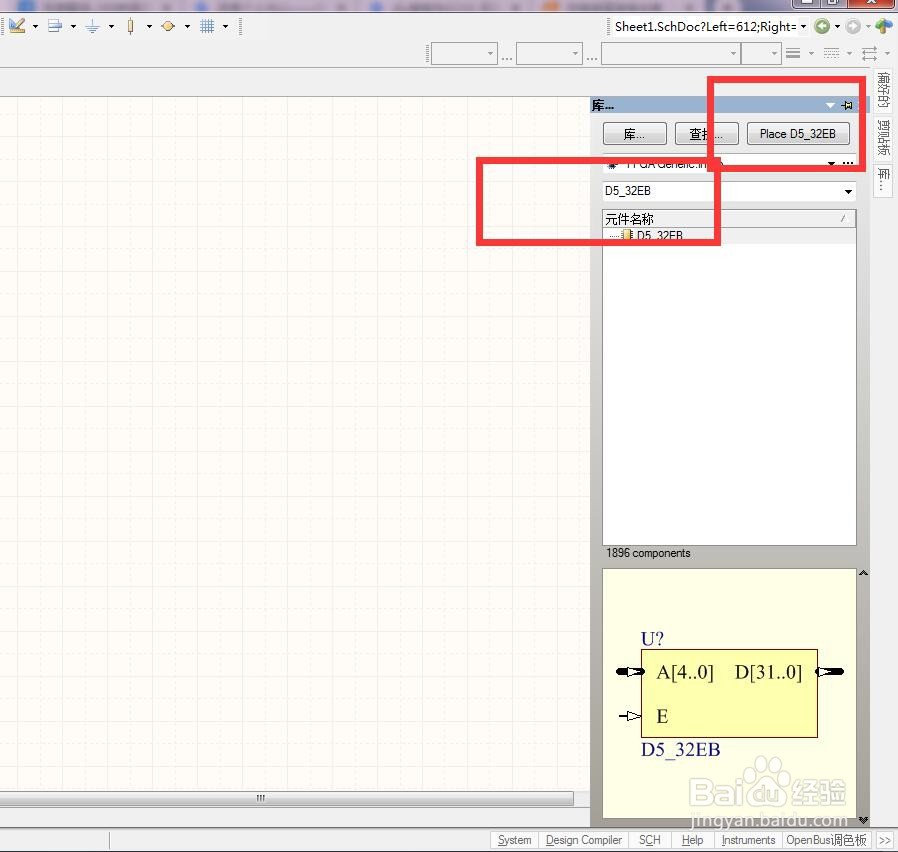
Task: Open the 库... library side tab
Action: click(884, 180)
